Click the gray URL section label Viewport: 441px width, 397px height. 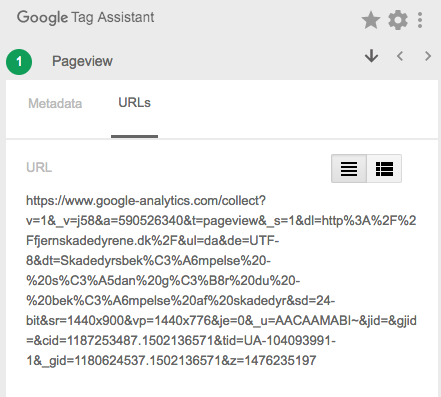39,167
